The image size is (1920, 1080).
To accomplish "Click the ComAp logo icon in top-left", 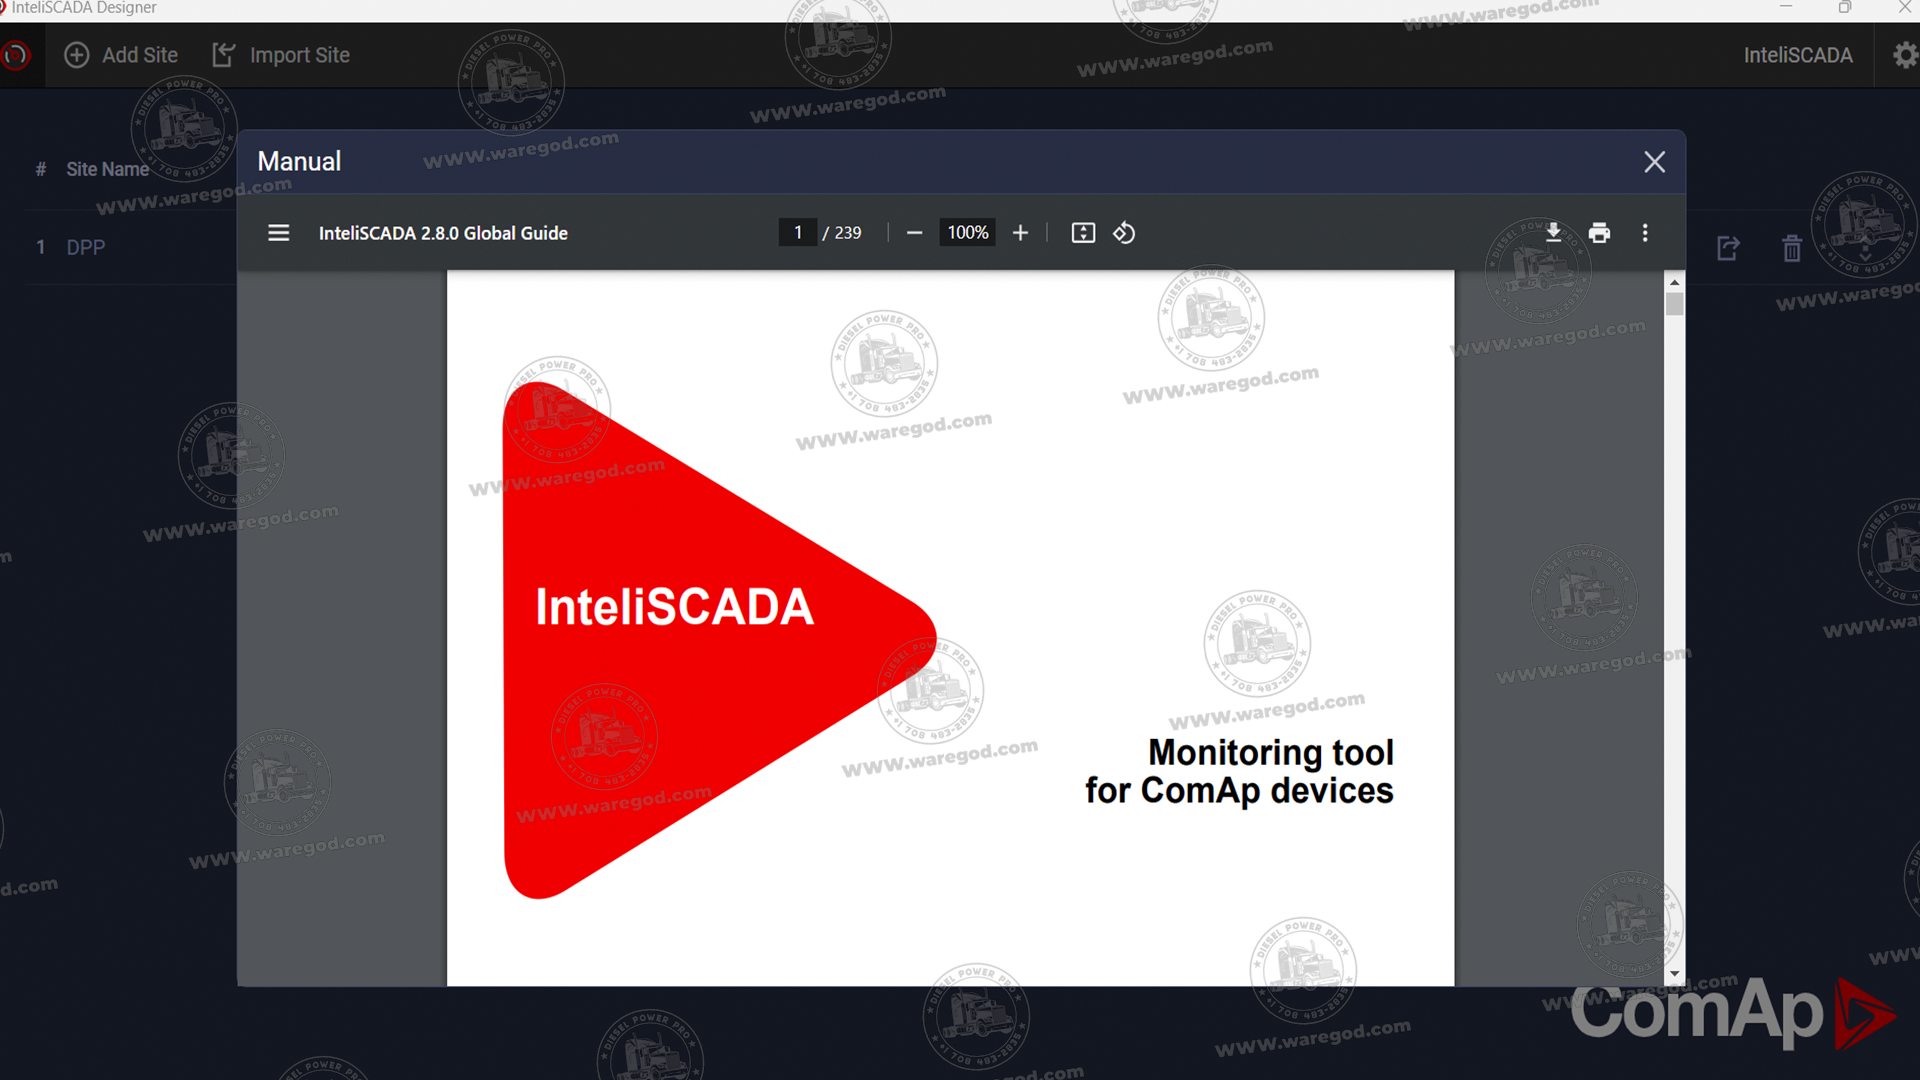I will click(16, 55).
